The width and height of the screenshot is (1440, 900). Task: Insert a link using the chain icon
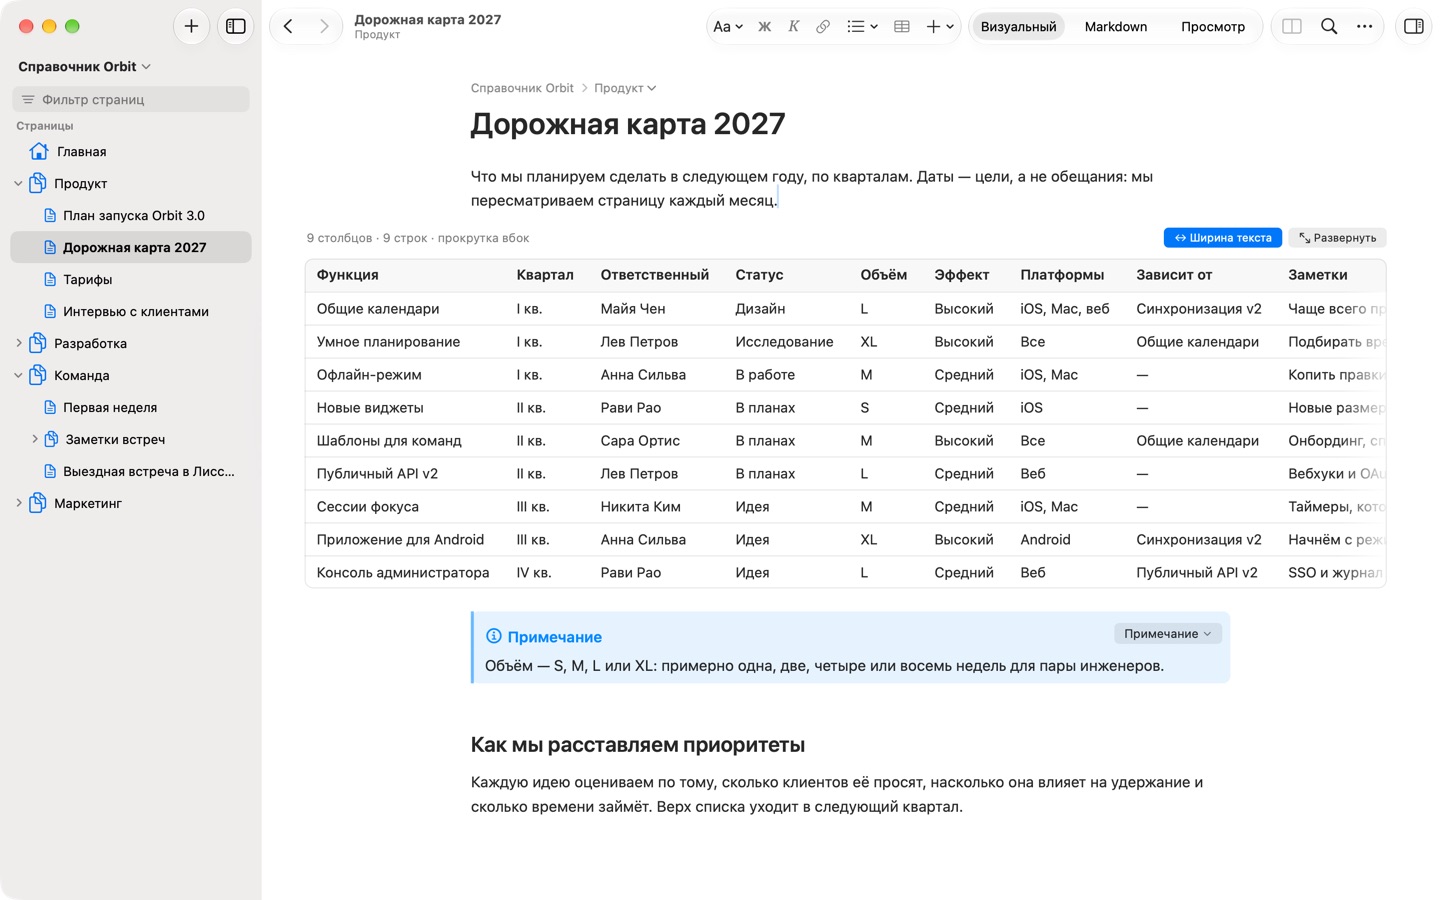tap(823, 27)
